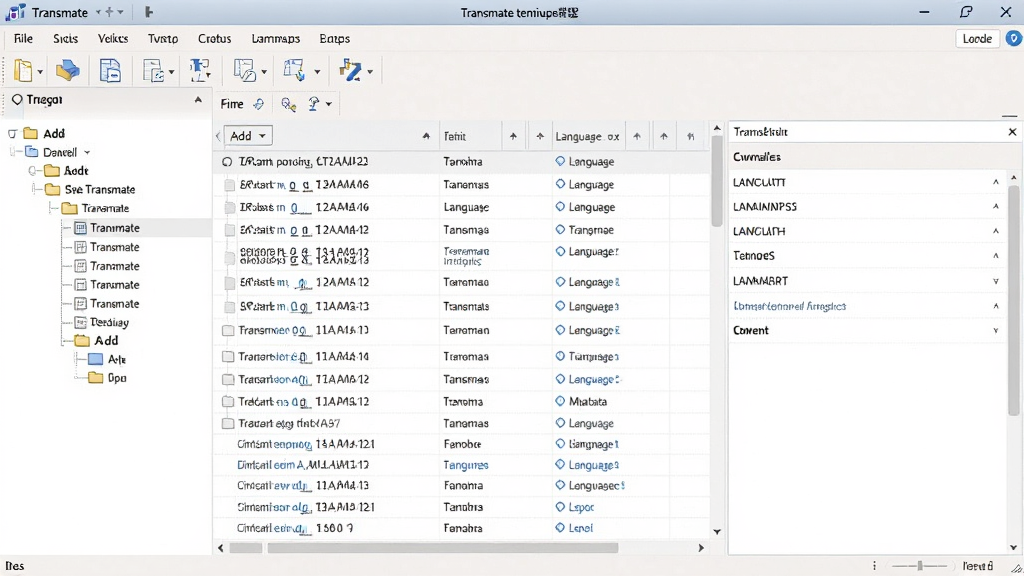Screen dimensions: 1024x576
Task: Click the pin icon beside Tnegoi
Action: [x=17, y=99]
